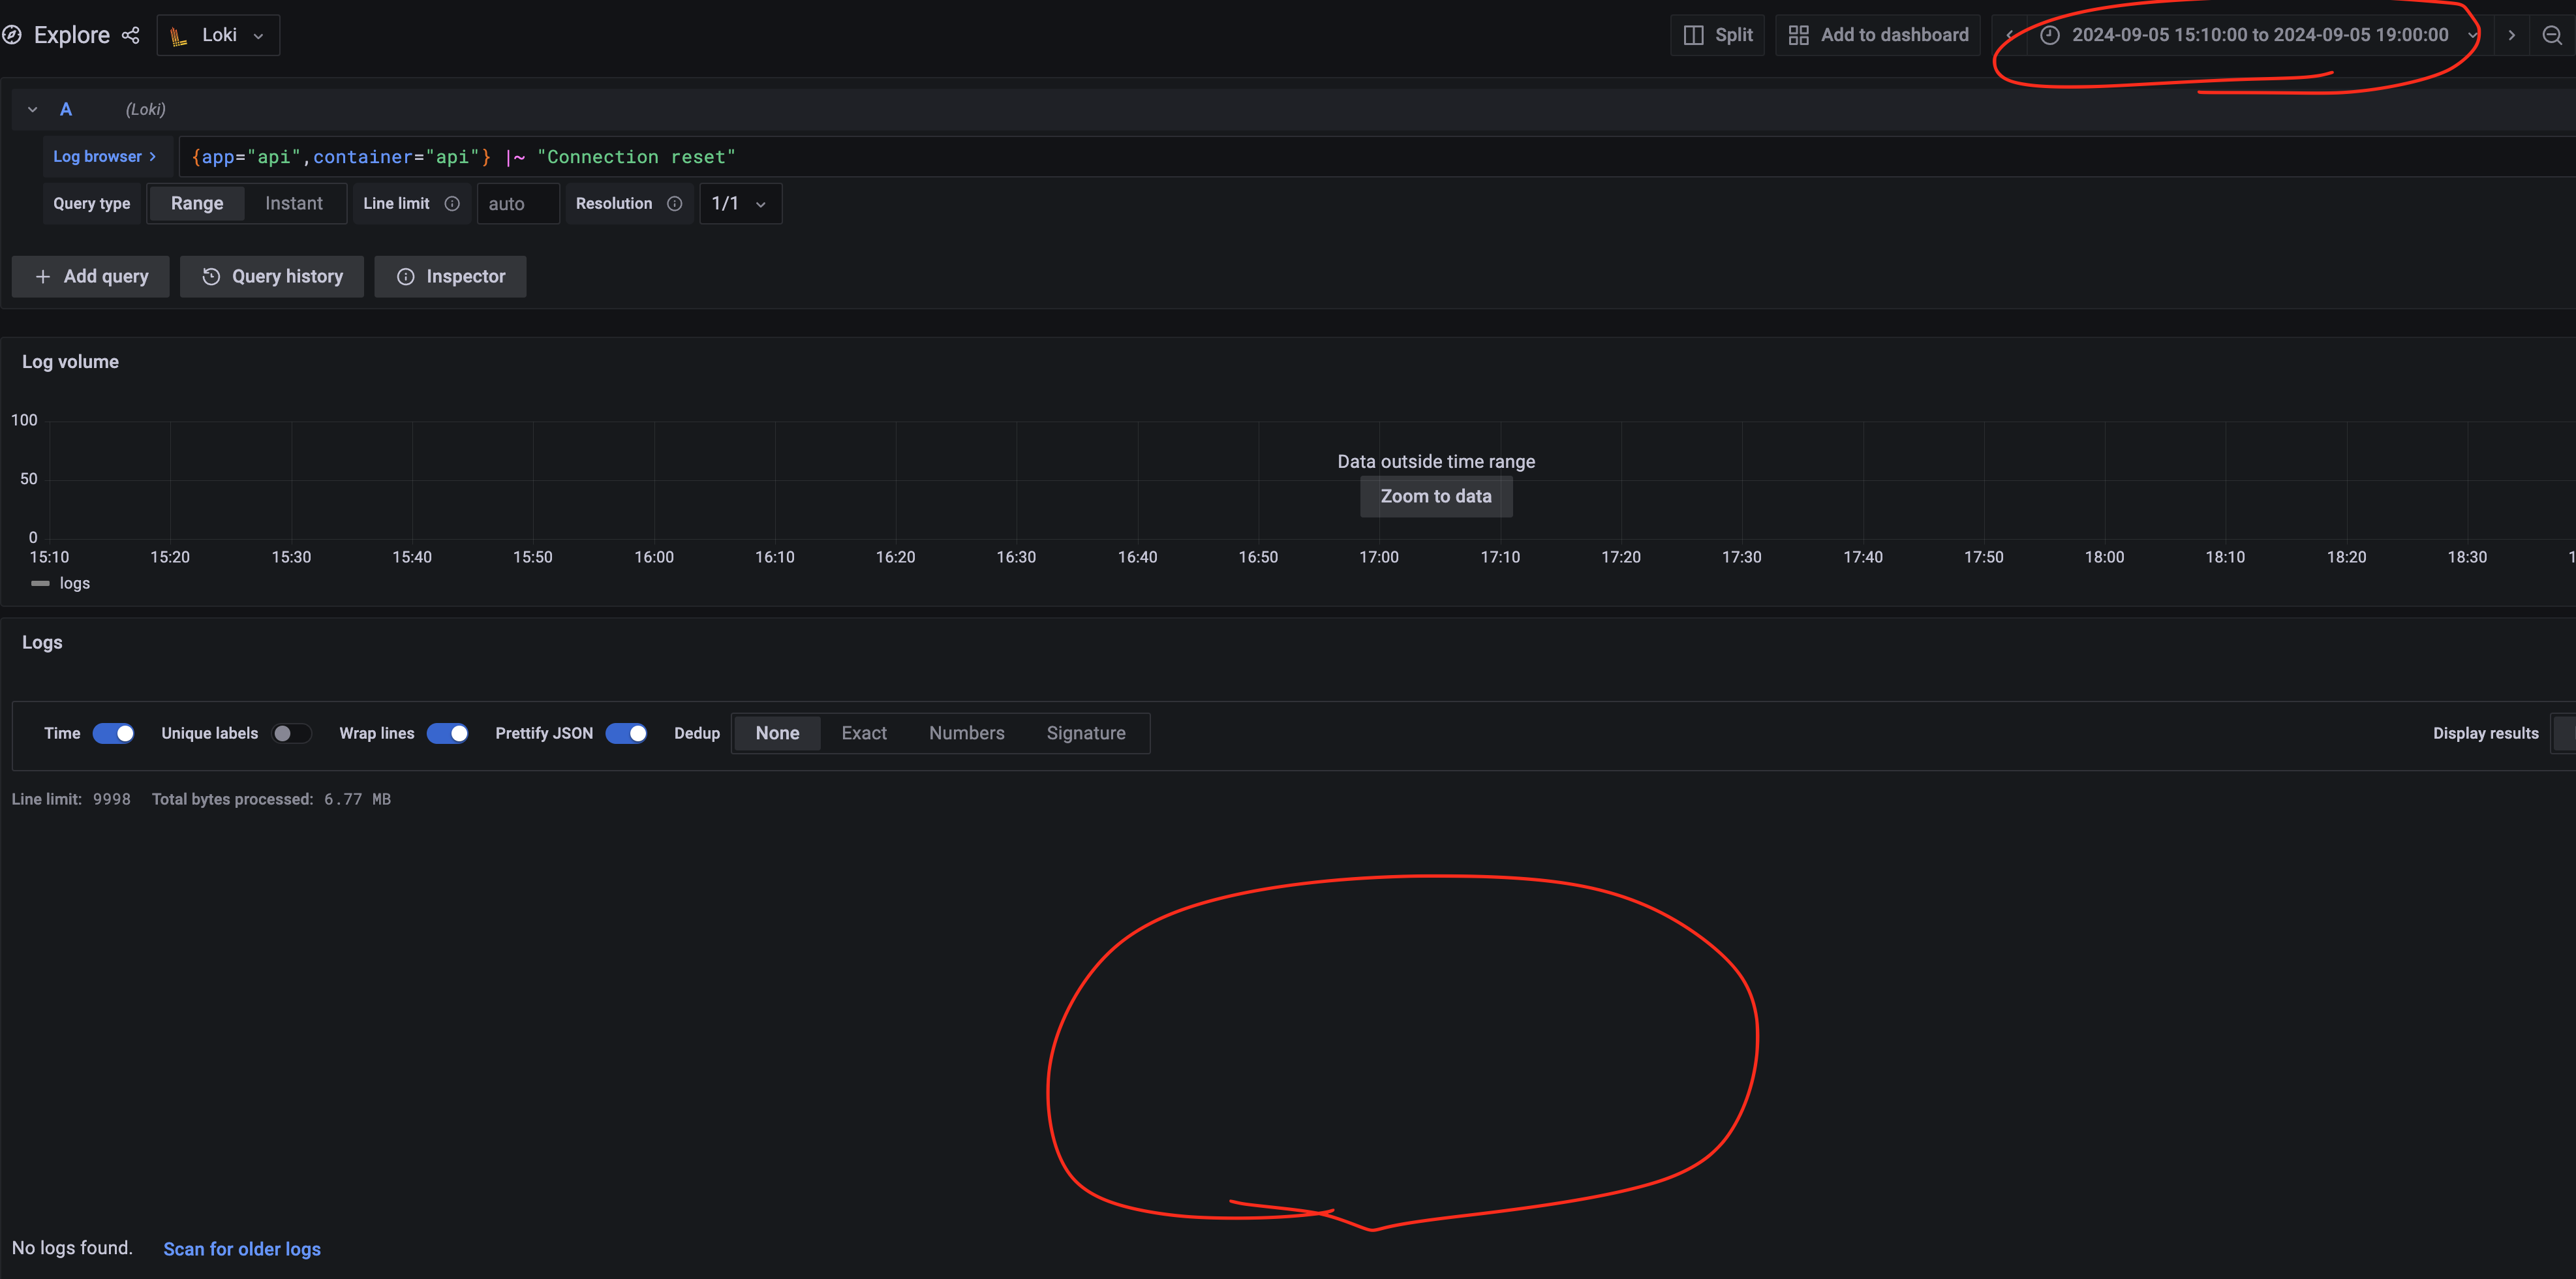Viewport: 2576px width, 1279px height.
Task: Shift time range backward with left arrow
Action: coord(2009,35)
